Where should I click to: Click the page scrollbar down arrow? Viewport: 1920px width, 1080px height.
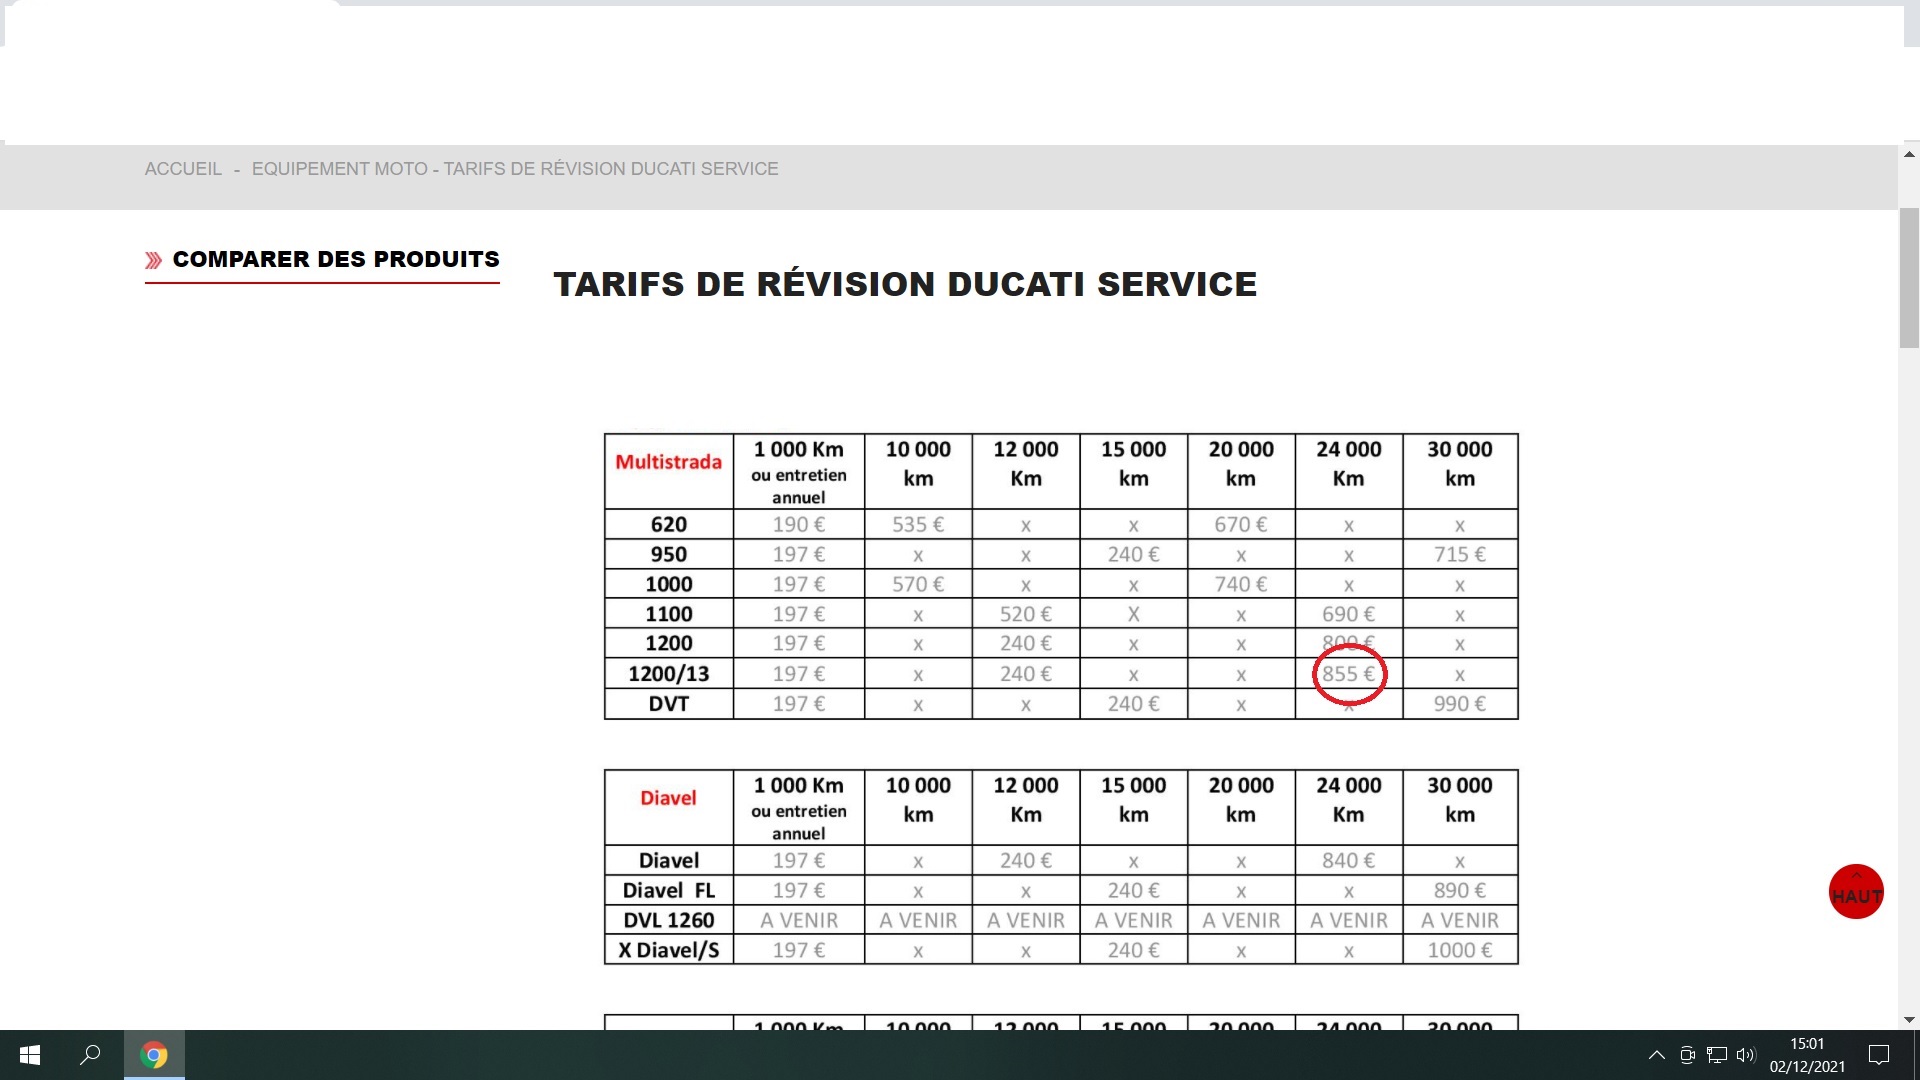click(1909, 1020)
